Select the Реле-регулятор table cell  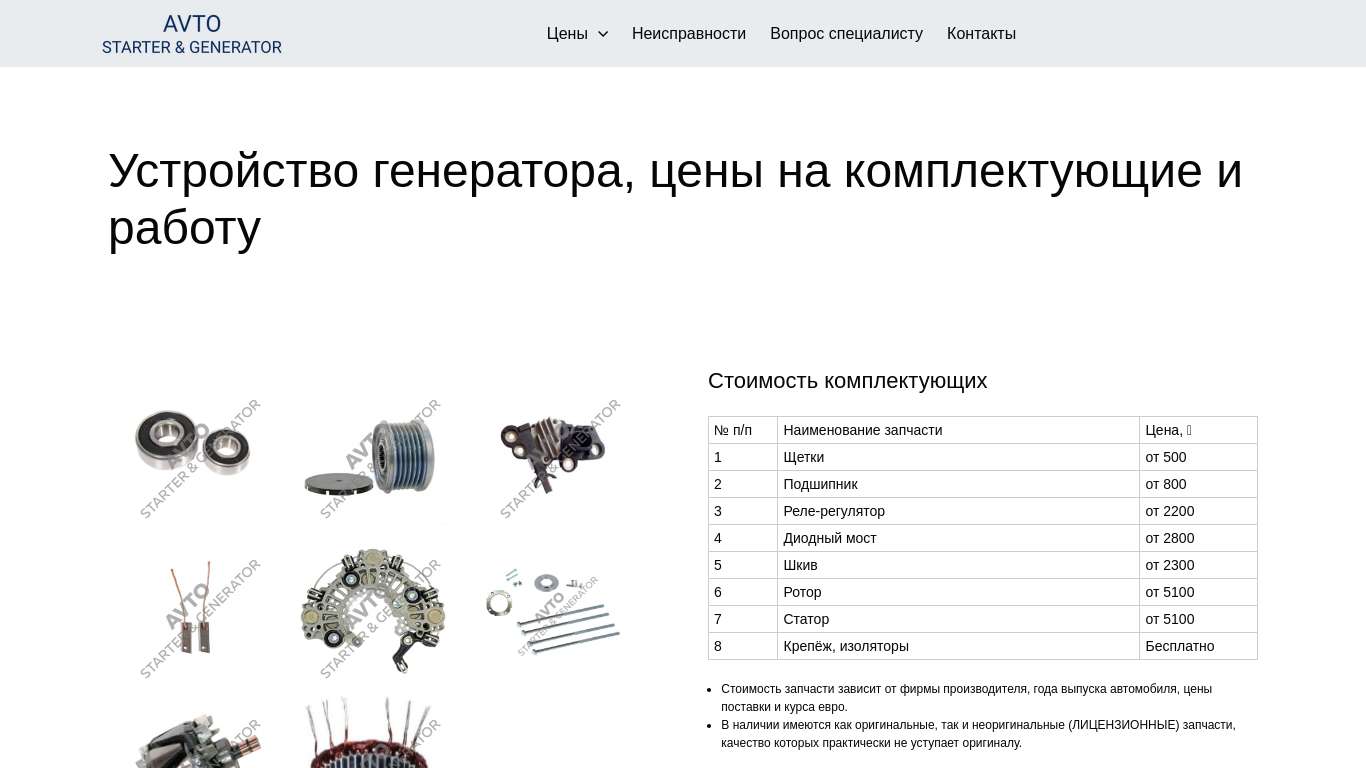click(x=834, y=511)
